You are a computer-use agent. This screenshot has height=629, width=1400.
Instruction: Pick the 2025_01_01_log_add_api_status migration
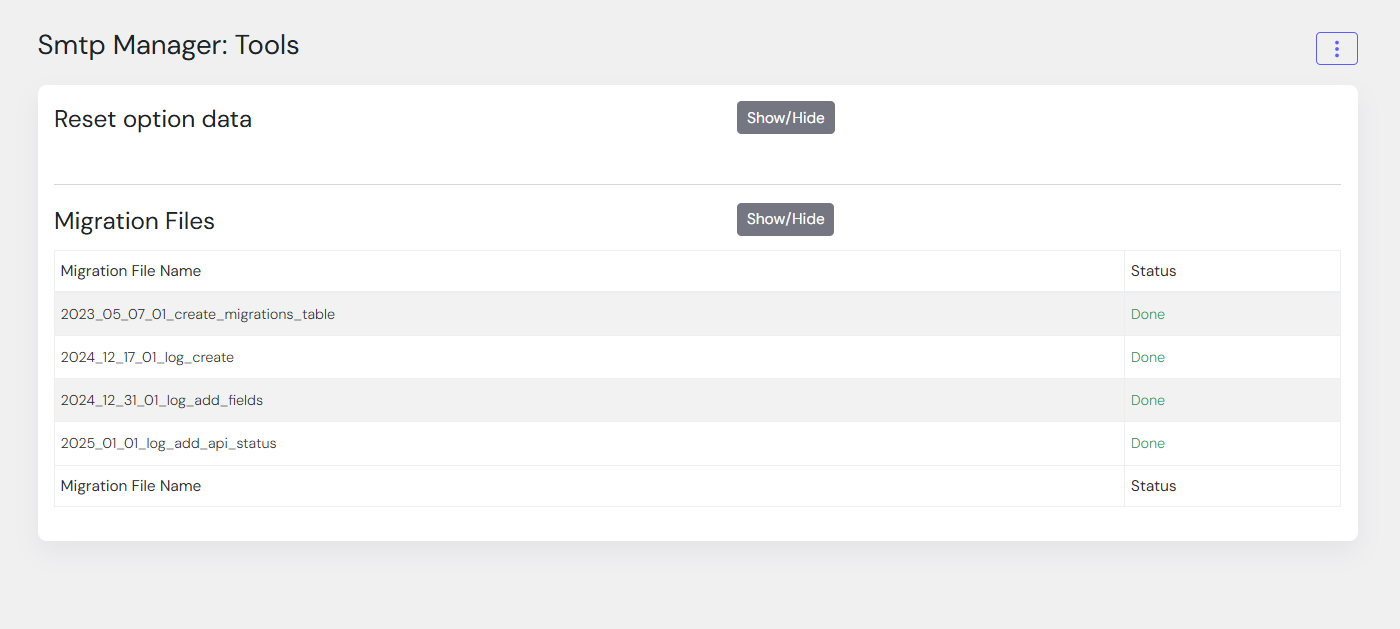(168, 443)
